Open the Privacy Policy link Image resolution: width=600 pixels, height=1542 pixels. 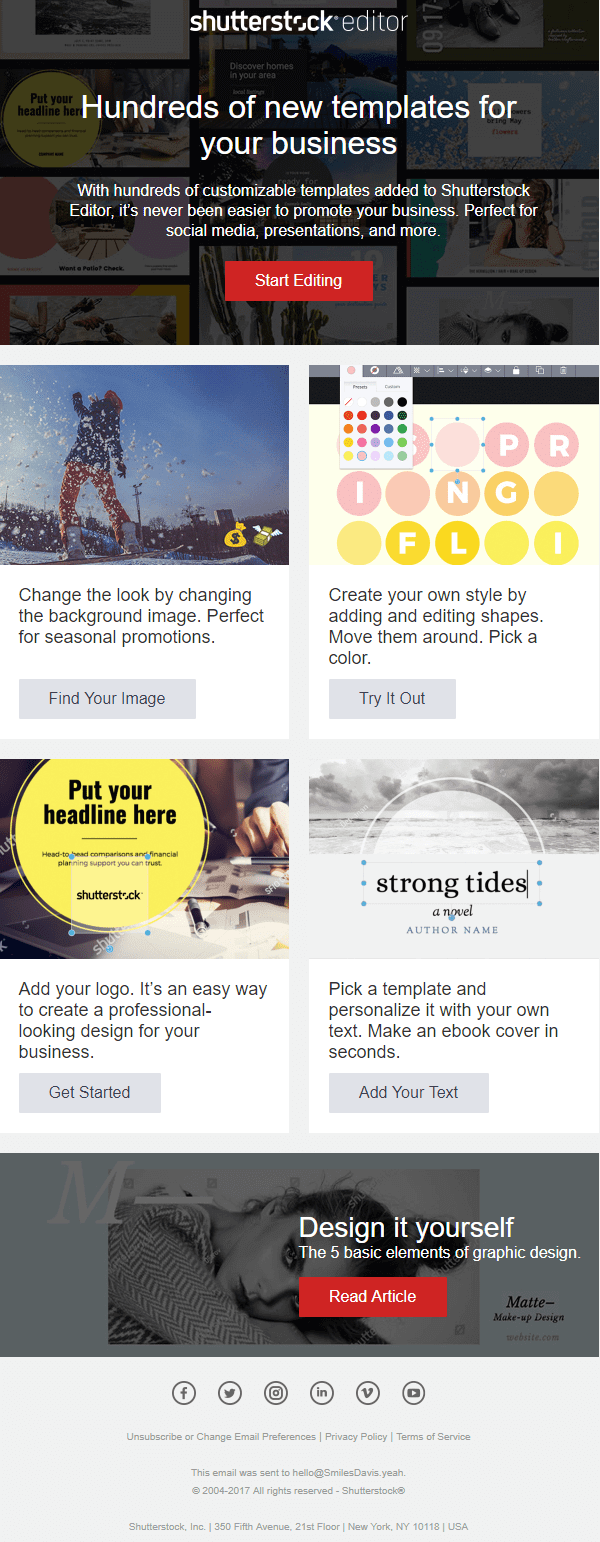[356, 1437]
